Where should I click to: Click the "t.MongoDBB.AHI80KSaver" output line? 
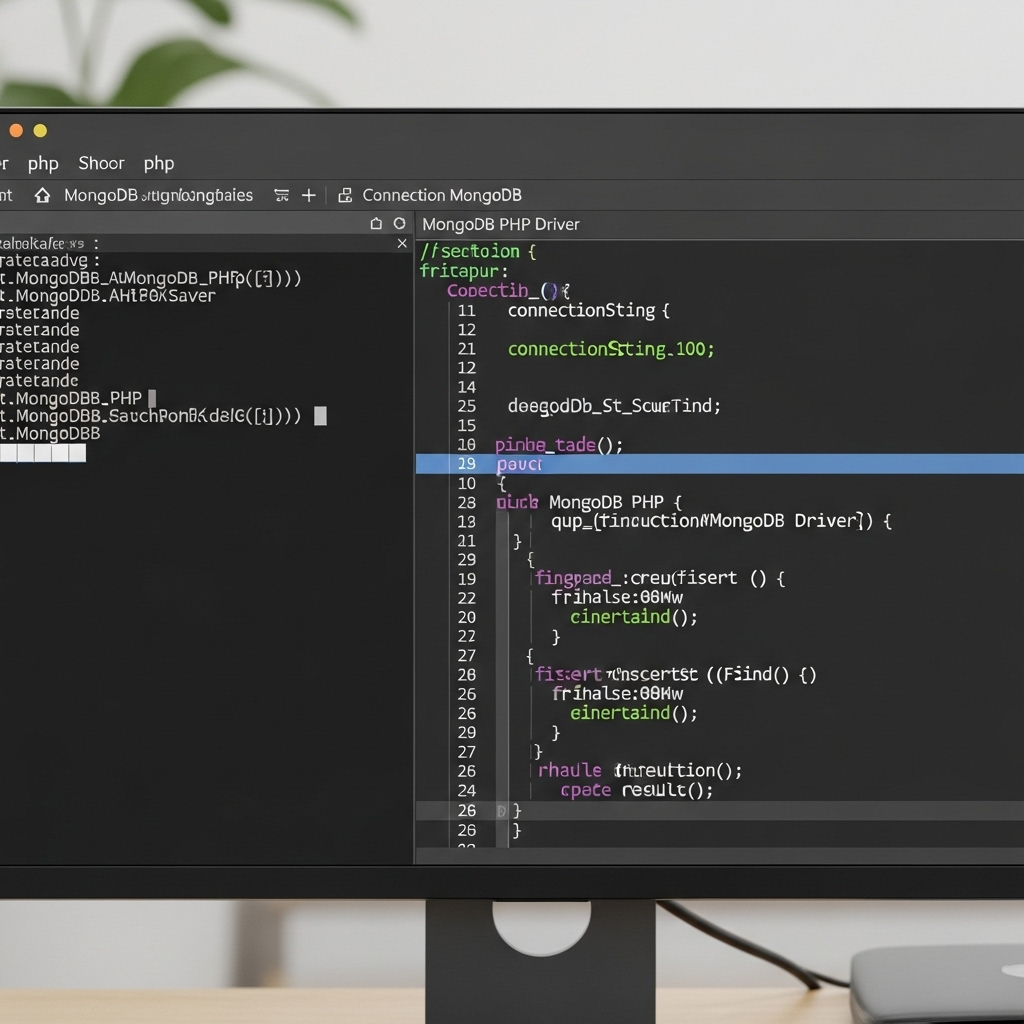(x=108, y=296)
